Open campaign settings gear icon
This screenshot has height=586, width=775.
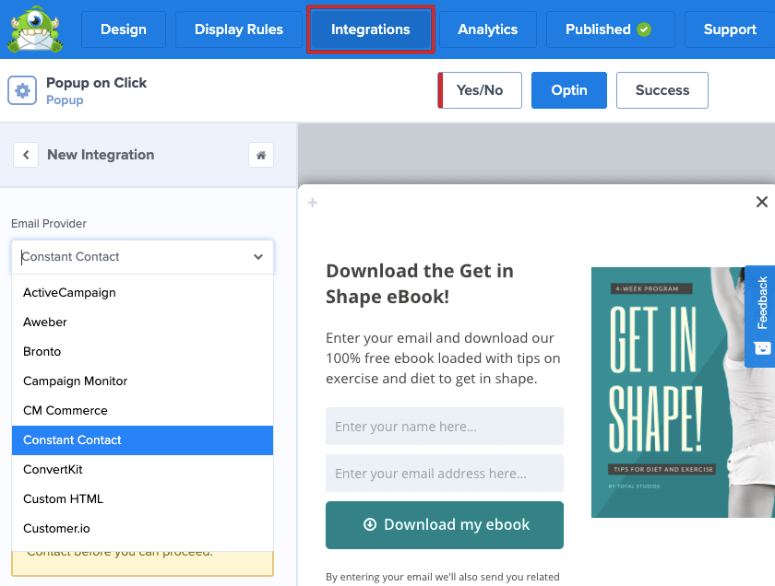point(22,90)
